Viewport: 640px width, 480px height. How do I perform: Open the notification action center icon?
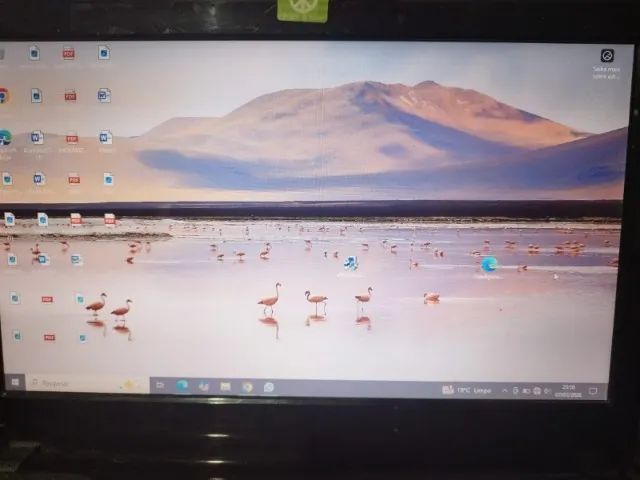tap(593, 392)
